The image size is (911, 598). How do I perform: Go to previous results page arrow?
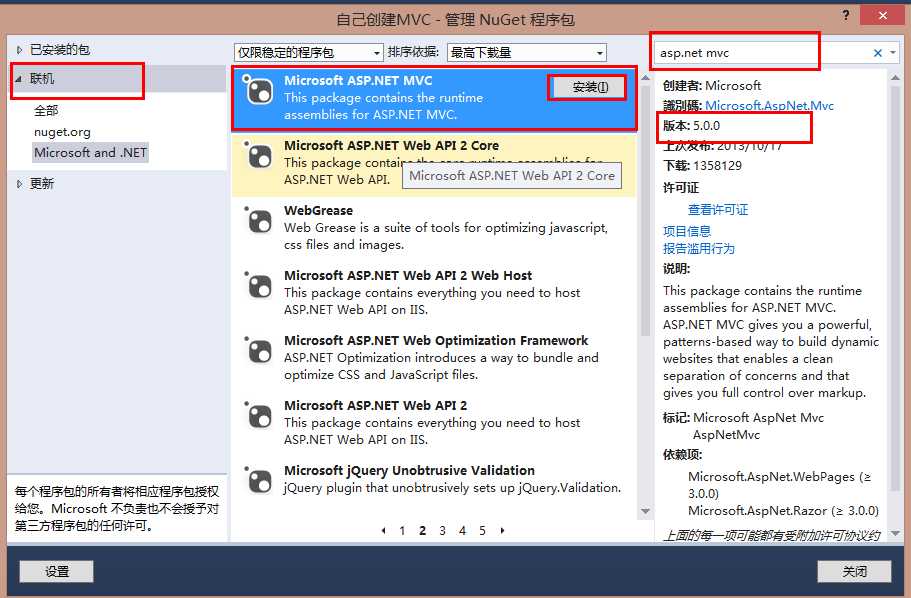383,531
